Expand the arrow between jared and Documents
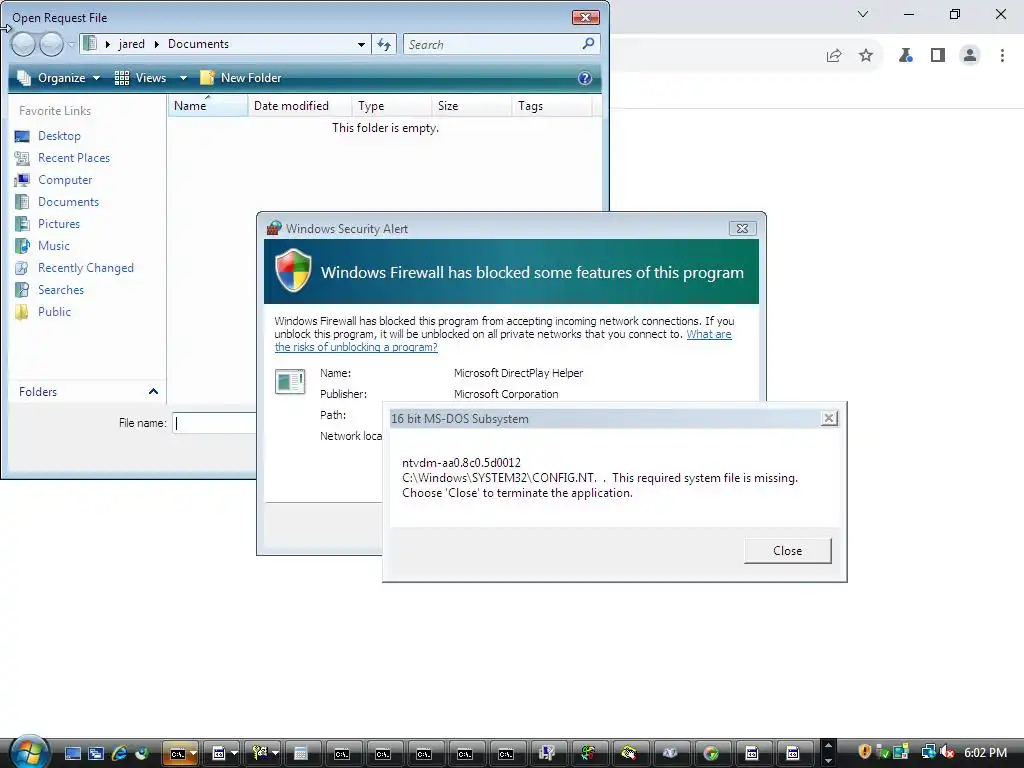 [157, 44]
